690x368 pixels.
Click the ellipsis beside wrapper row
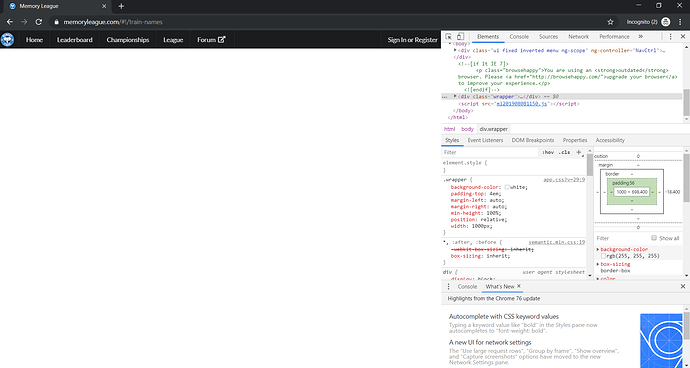[x=445, y=96]
